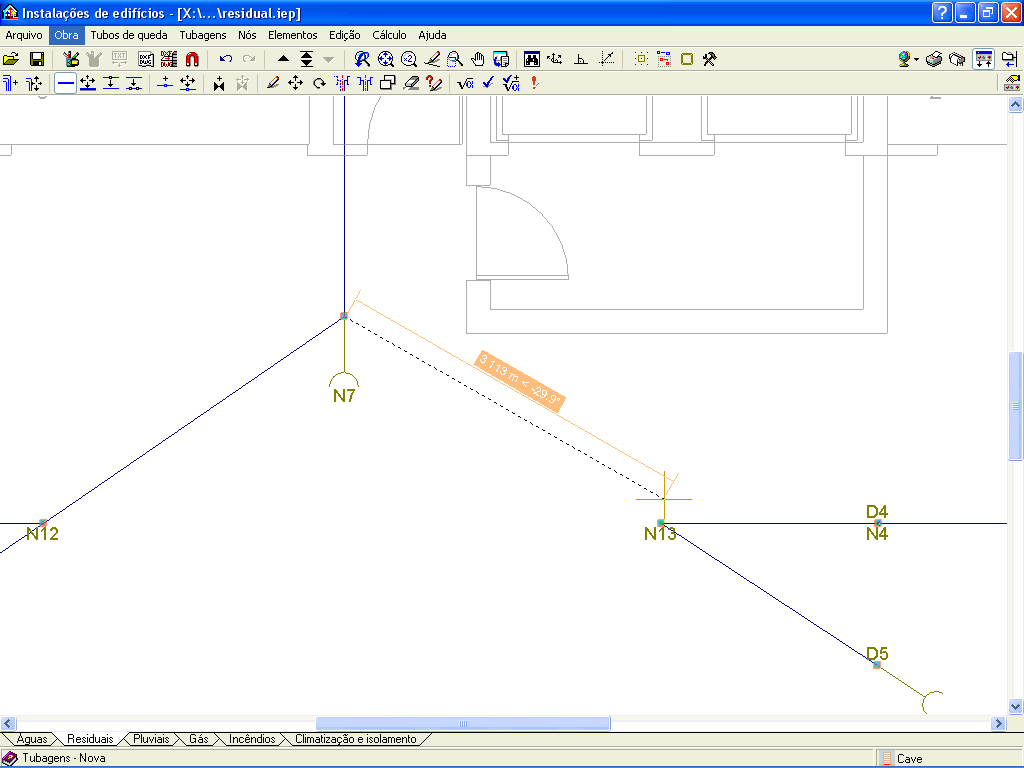1024x768 pixels.
Task: Click the horizontal scrollbar thumb
Action: 463,724
